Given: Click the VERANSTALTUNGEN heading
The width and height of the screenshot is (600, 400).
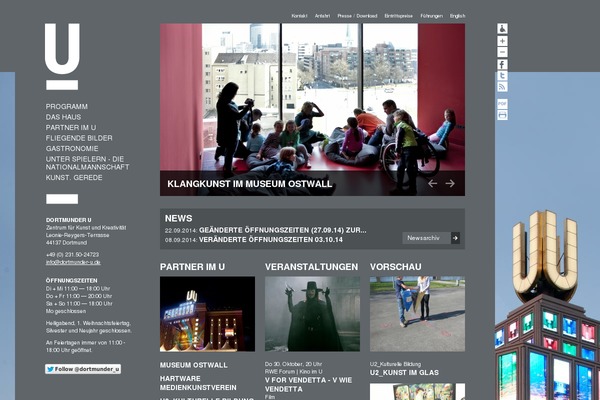Looking at the screenshot, I should click(x=311, y=267).
